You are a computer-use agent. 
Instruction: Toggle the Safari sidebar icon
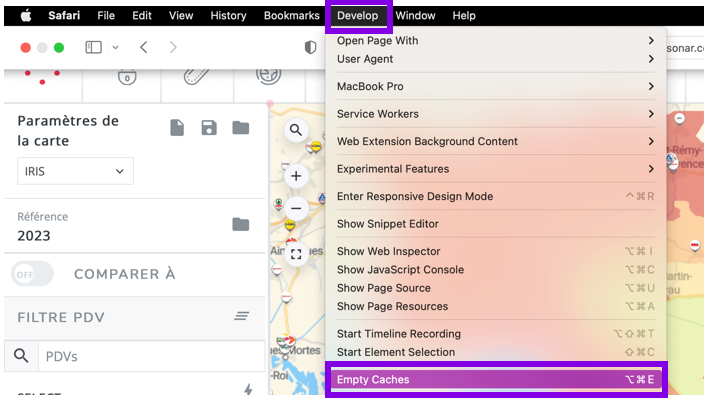(x=93, y=47)
